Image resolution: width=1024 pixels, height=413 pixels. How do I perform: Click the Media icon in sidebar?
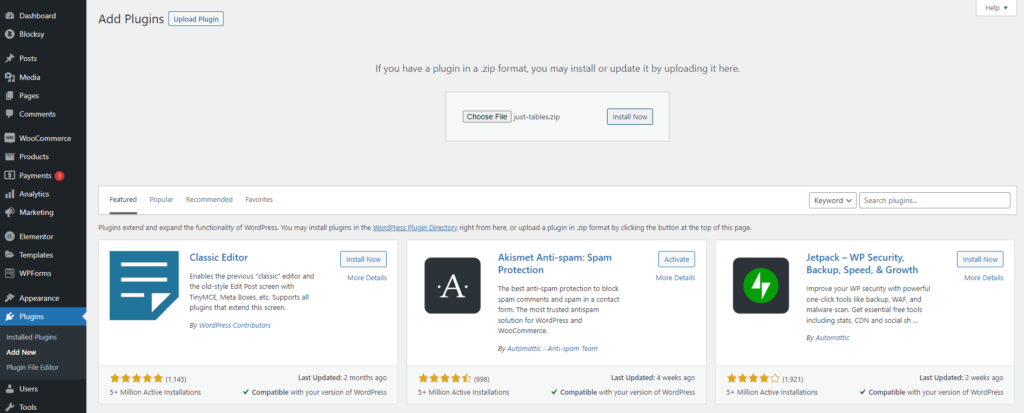pos(9,77)
